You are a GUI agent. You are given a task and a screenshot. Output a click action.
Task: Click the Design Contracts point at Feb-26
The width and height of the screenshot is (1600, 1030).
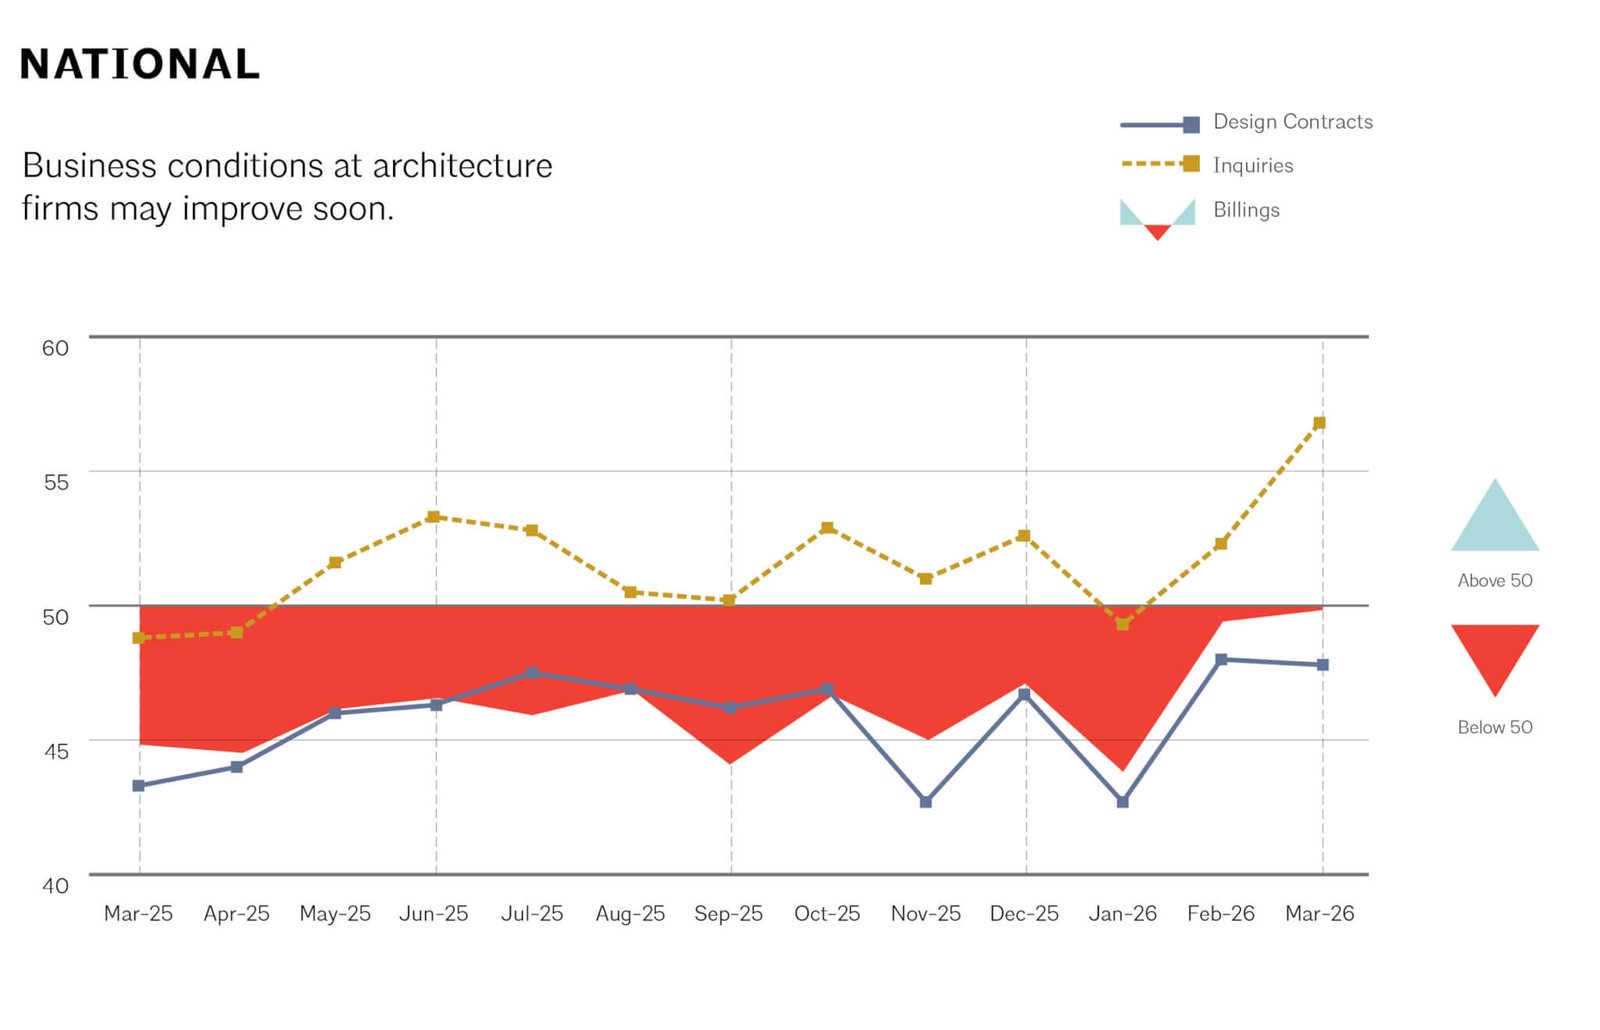(1221, 660)
